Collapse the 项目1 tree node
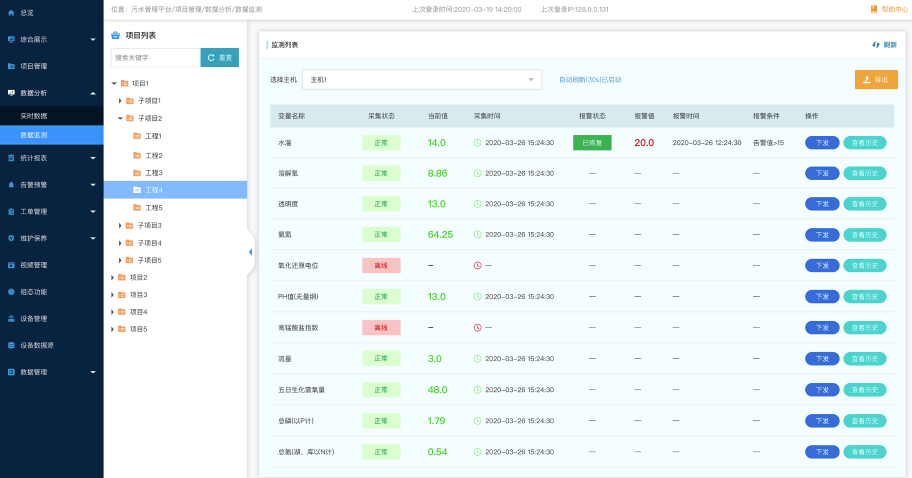912x478 pixels. 112,84
